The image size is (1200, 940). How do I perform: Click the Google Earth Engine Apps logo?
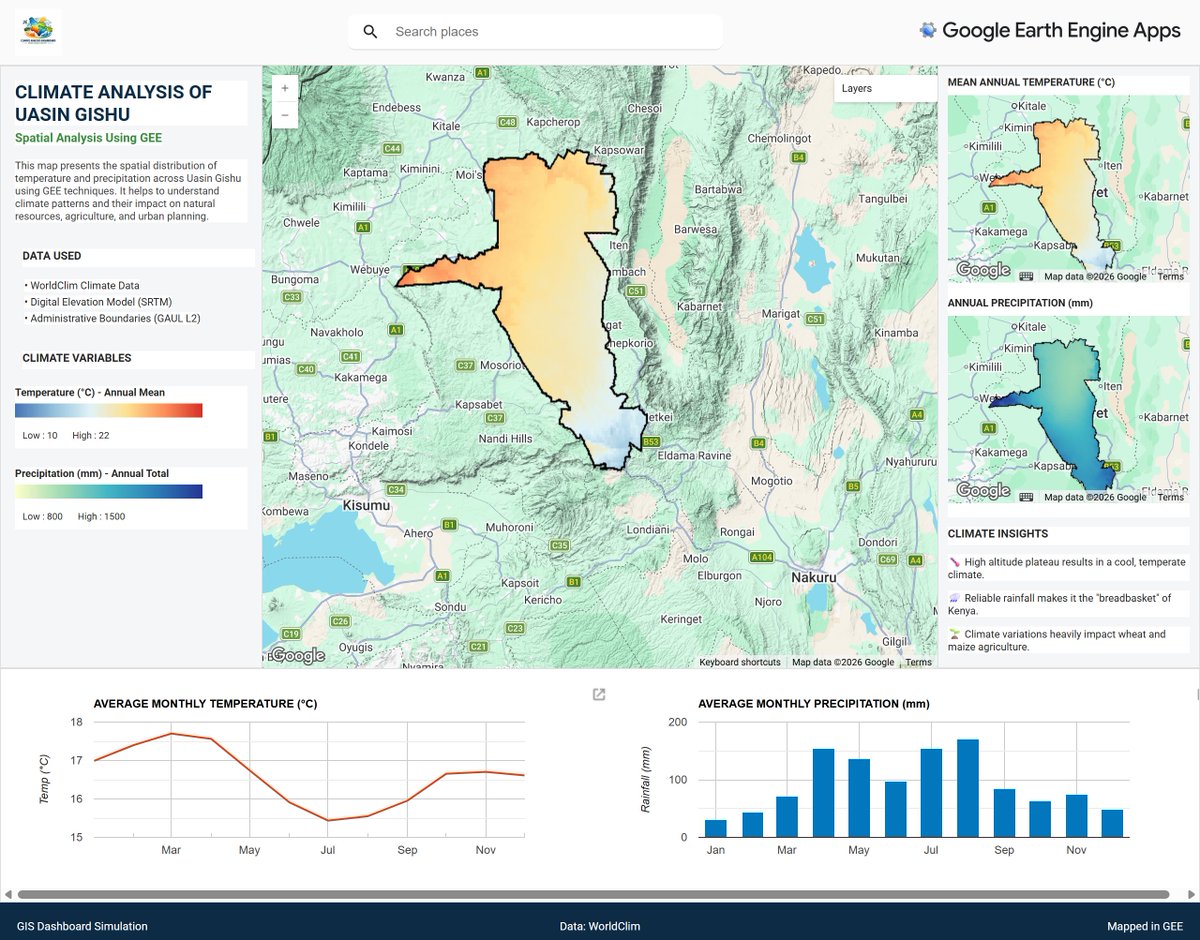click(x=1050, y=31)
